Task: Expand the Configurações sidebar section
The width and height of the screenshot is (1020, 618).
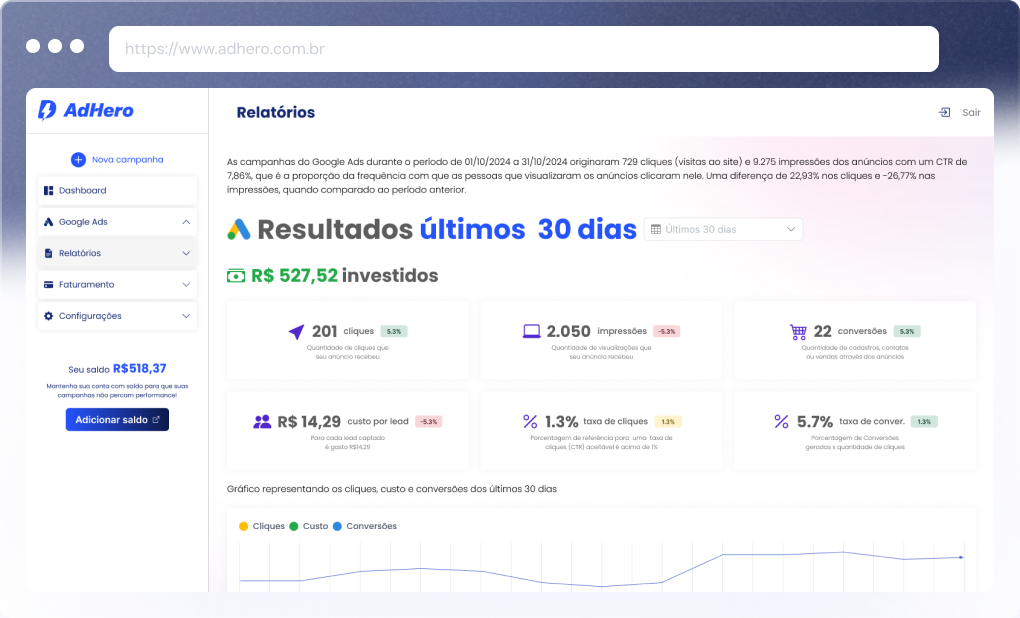Action: pos(186,316)
